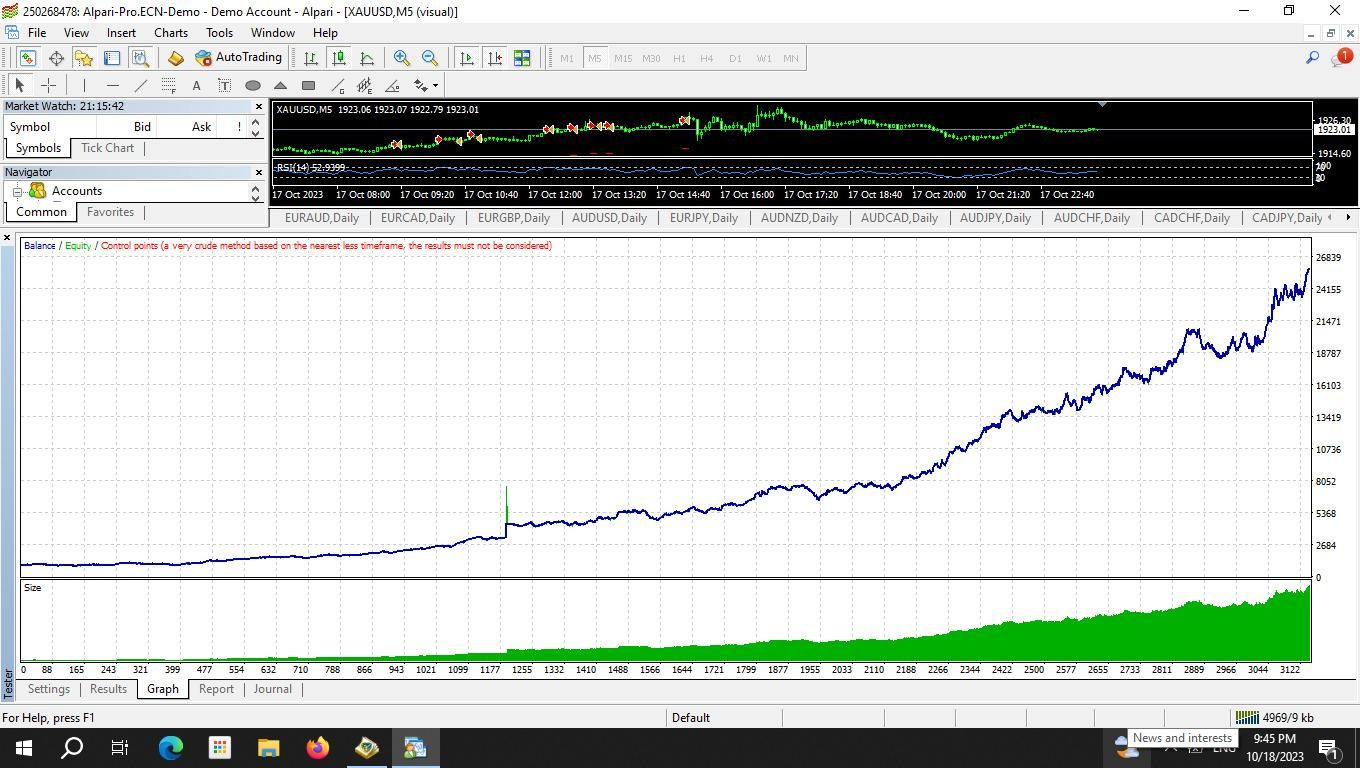Screen dimensions: 1360x768
Task: Open the View menu
Action: click(76, 33)
